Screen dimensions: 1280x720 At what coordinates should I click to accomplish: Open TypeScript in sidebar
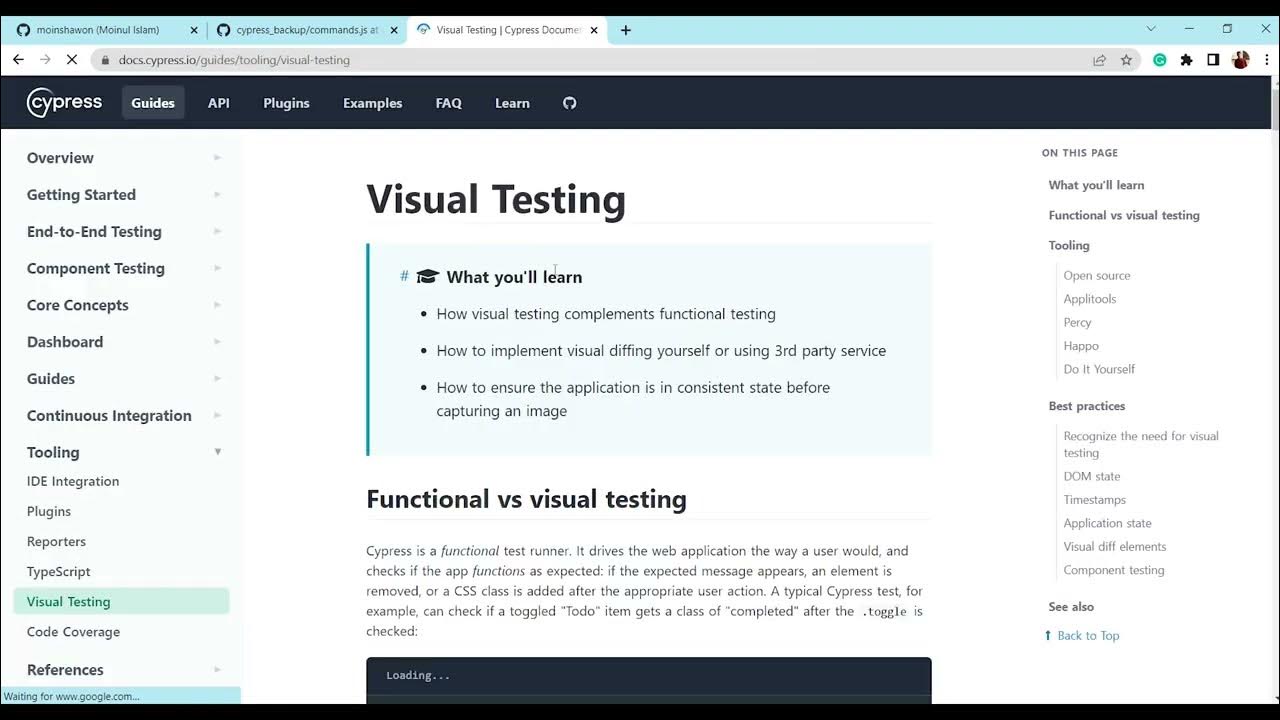(x=59, y=571)
